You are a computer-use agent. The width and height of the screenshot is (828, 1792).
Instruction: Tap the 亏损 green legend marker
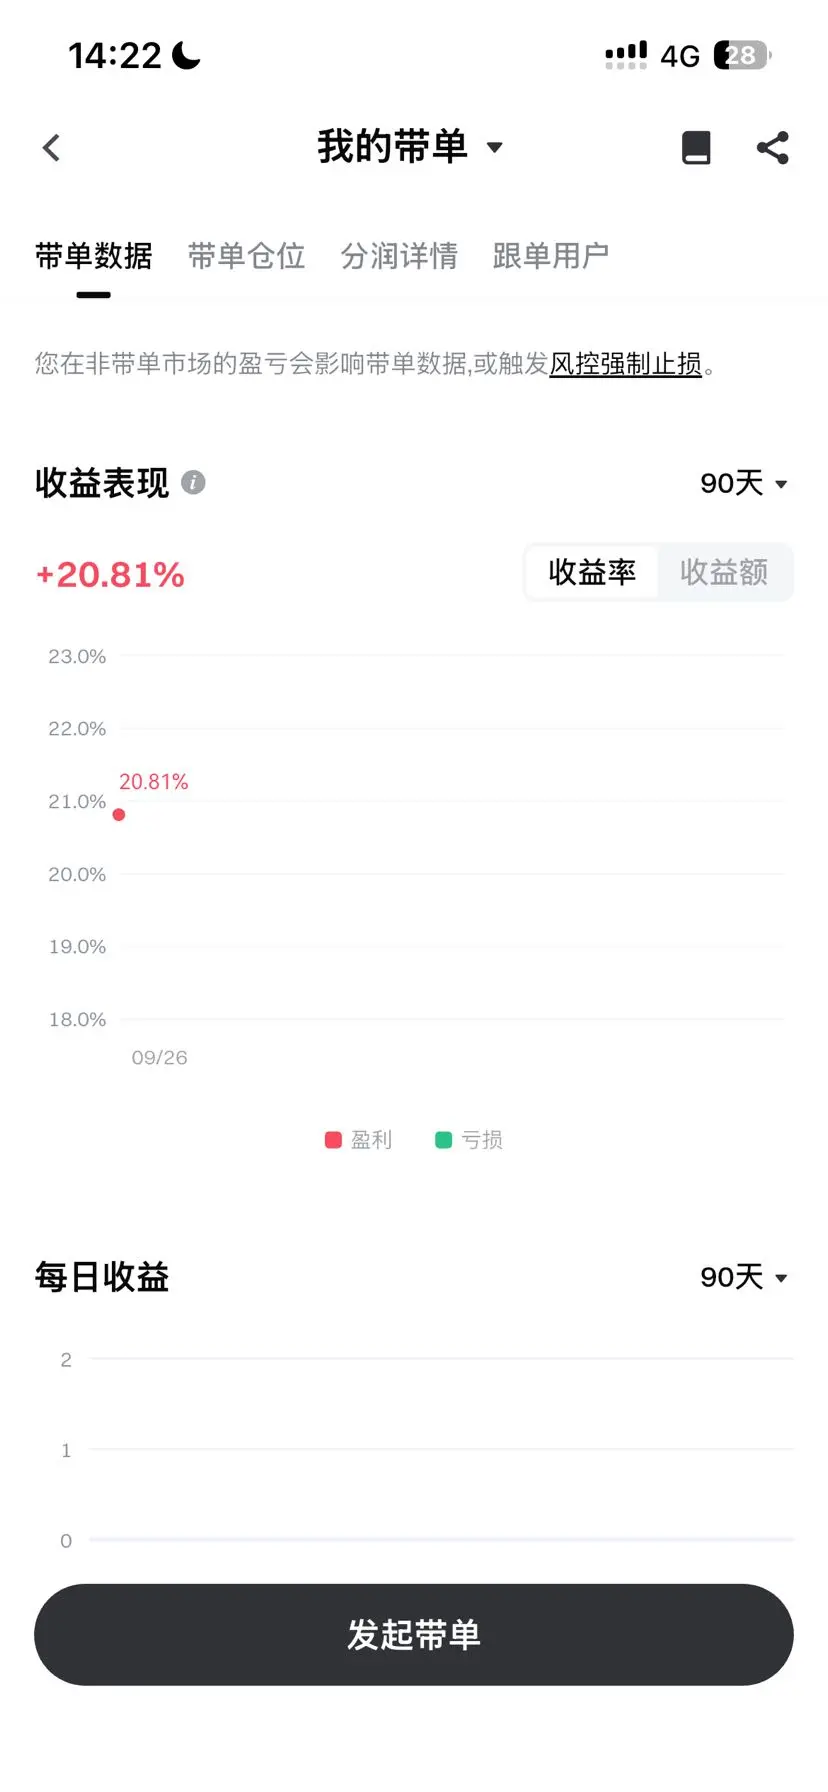tap(444, 1140)
